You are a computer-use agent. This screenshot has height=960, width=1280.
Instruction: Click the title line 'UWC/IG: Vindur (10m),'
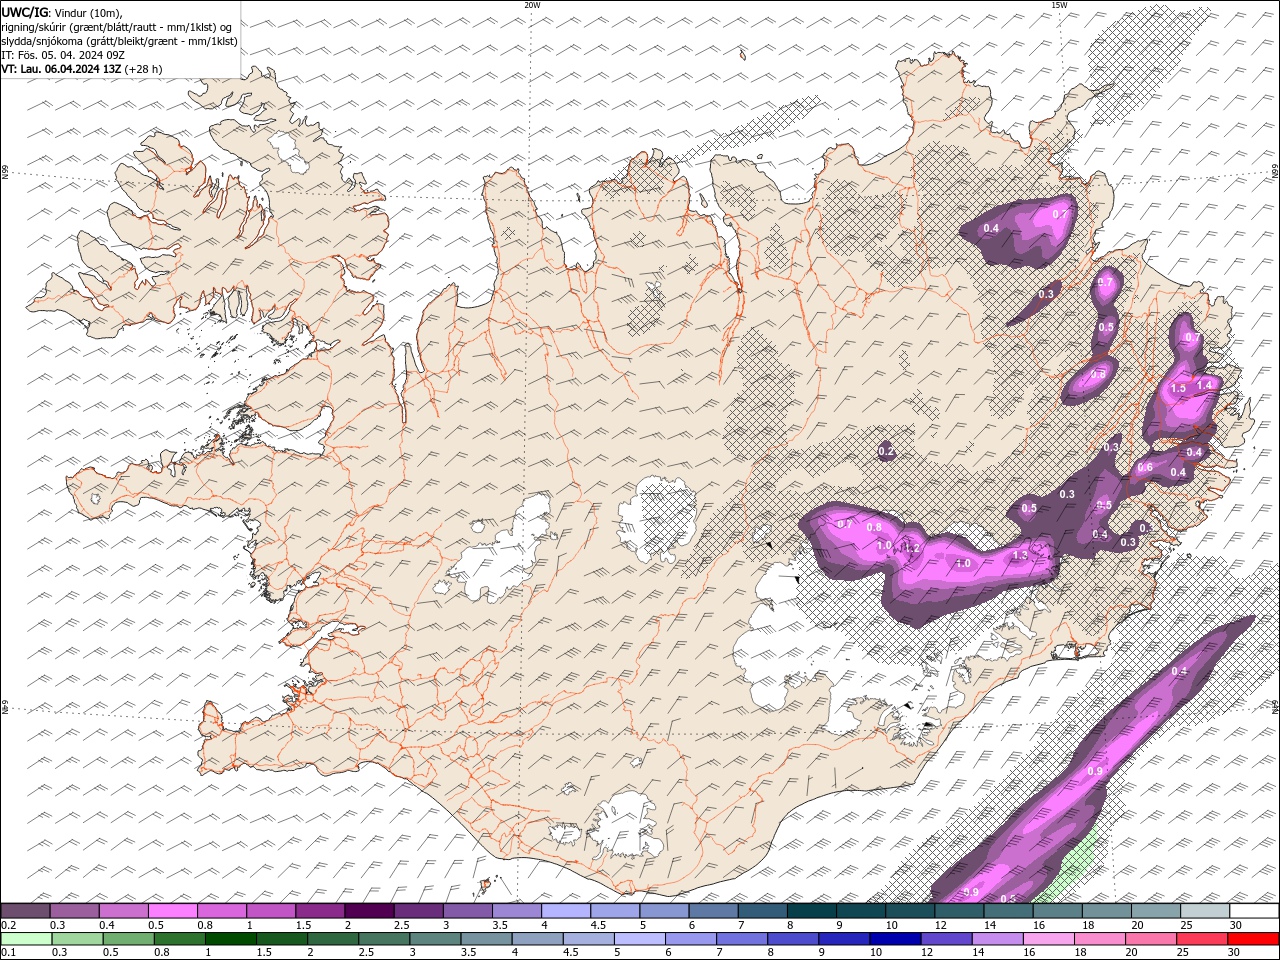(61, 12)
